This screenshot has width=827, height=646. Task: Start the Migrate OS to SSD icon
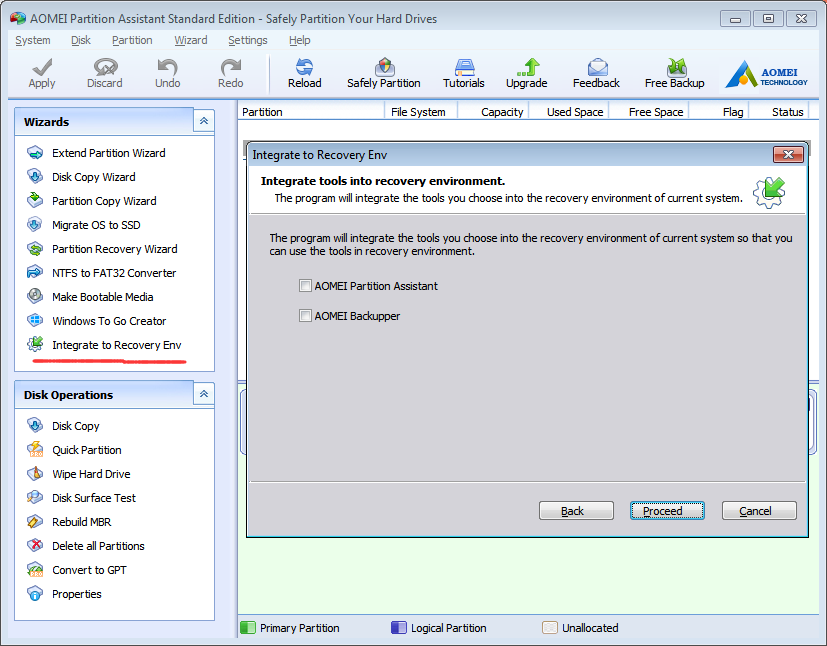(35, 225)
